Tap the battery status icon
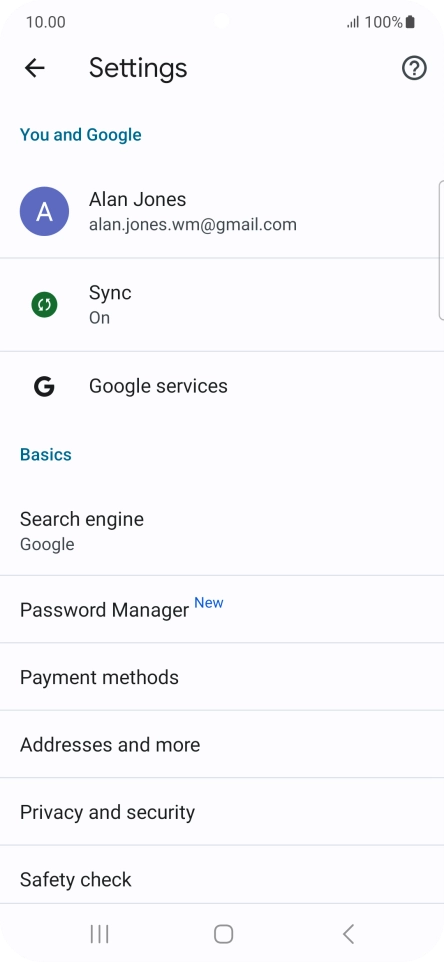 [410, 23]
